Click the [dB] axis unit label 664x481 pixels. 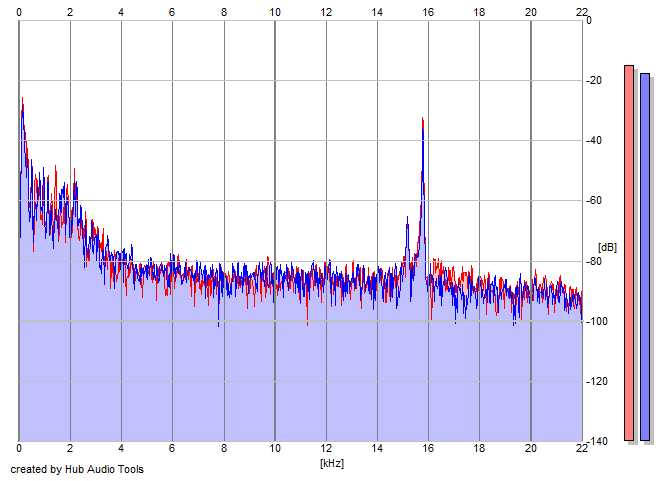(607, 248)
